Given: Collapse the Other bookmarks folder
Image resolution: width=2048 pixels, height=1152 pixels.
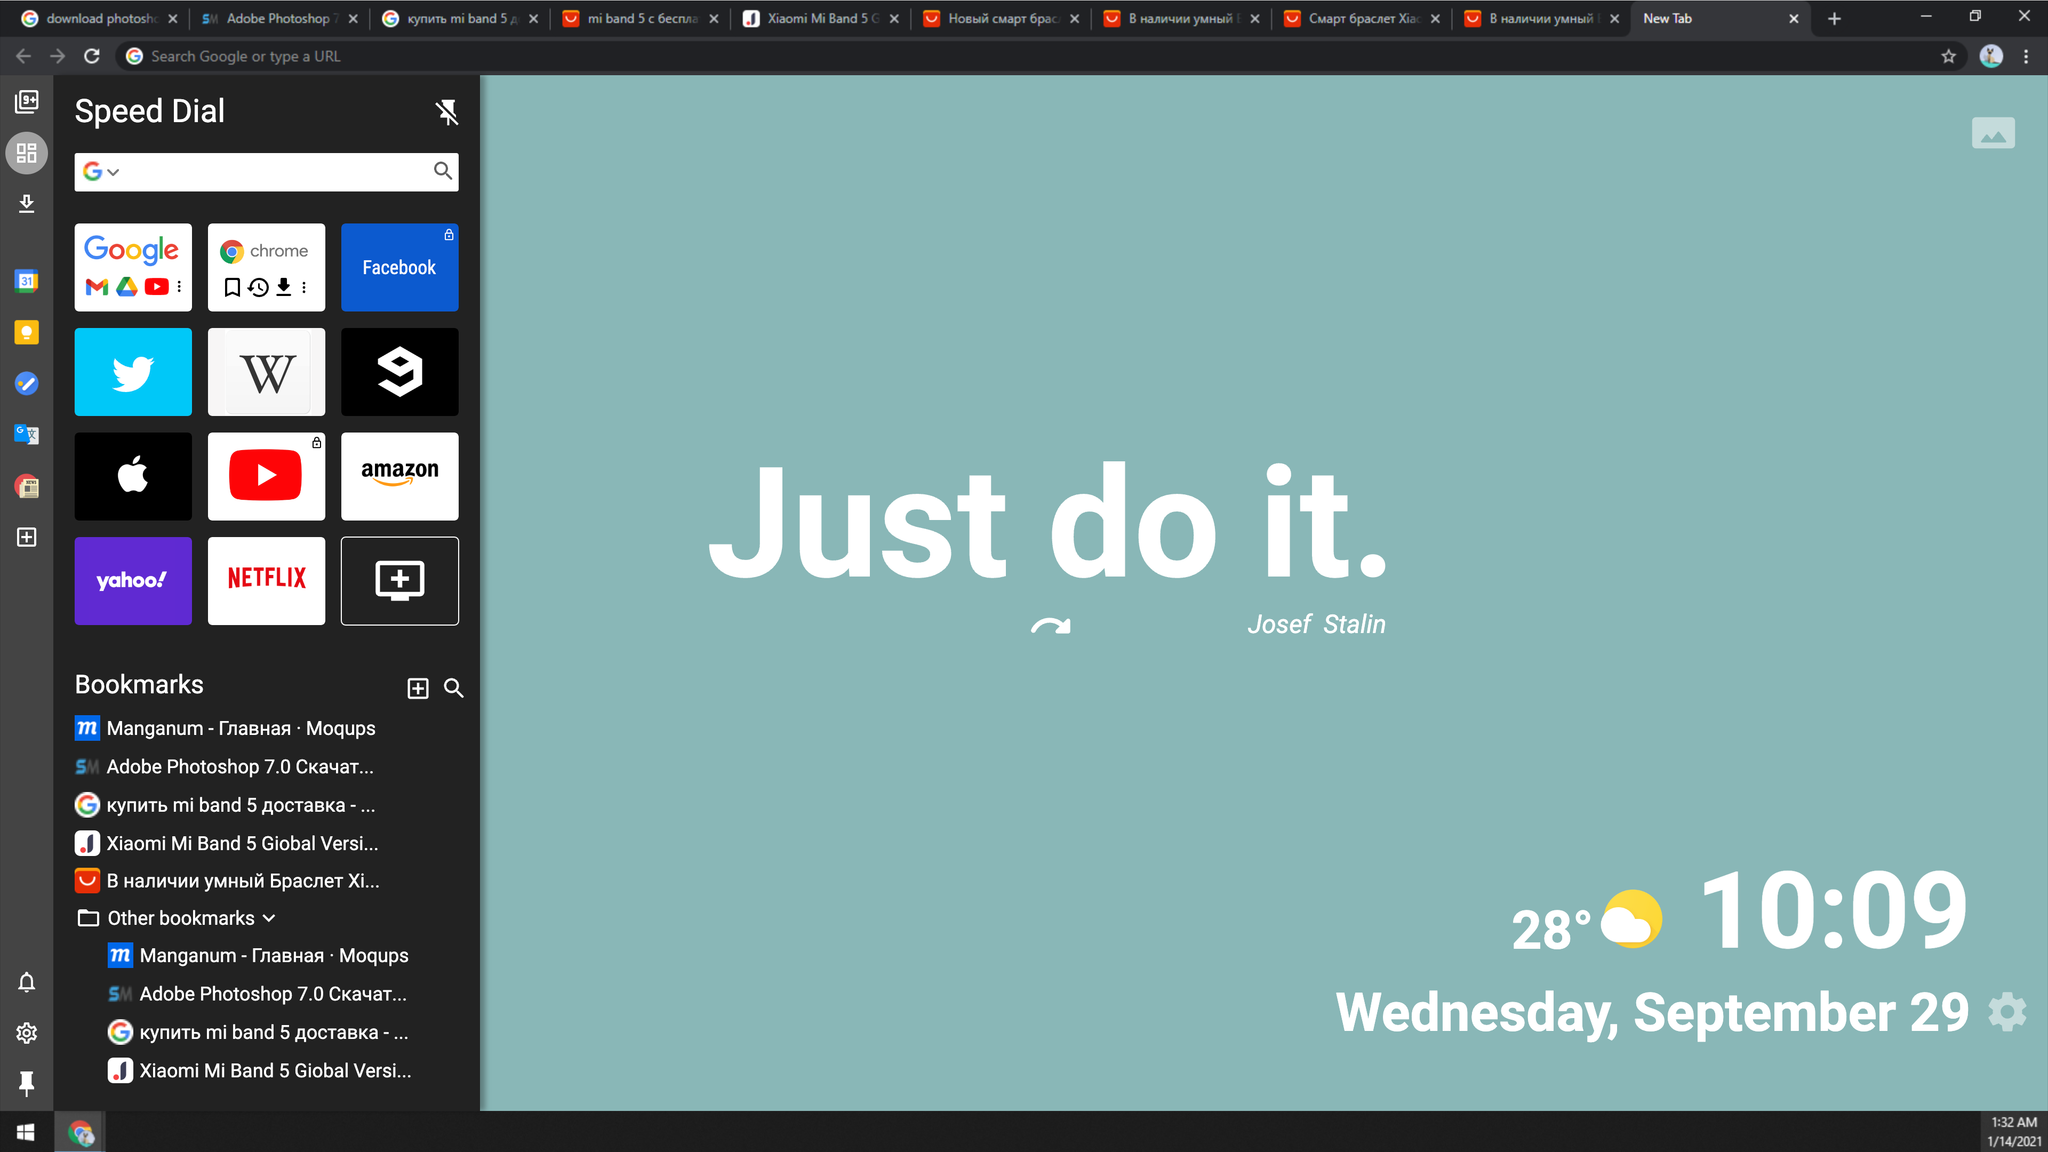Looking at the screenshot, I should pyautogui.click(x=268, y=917).
